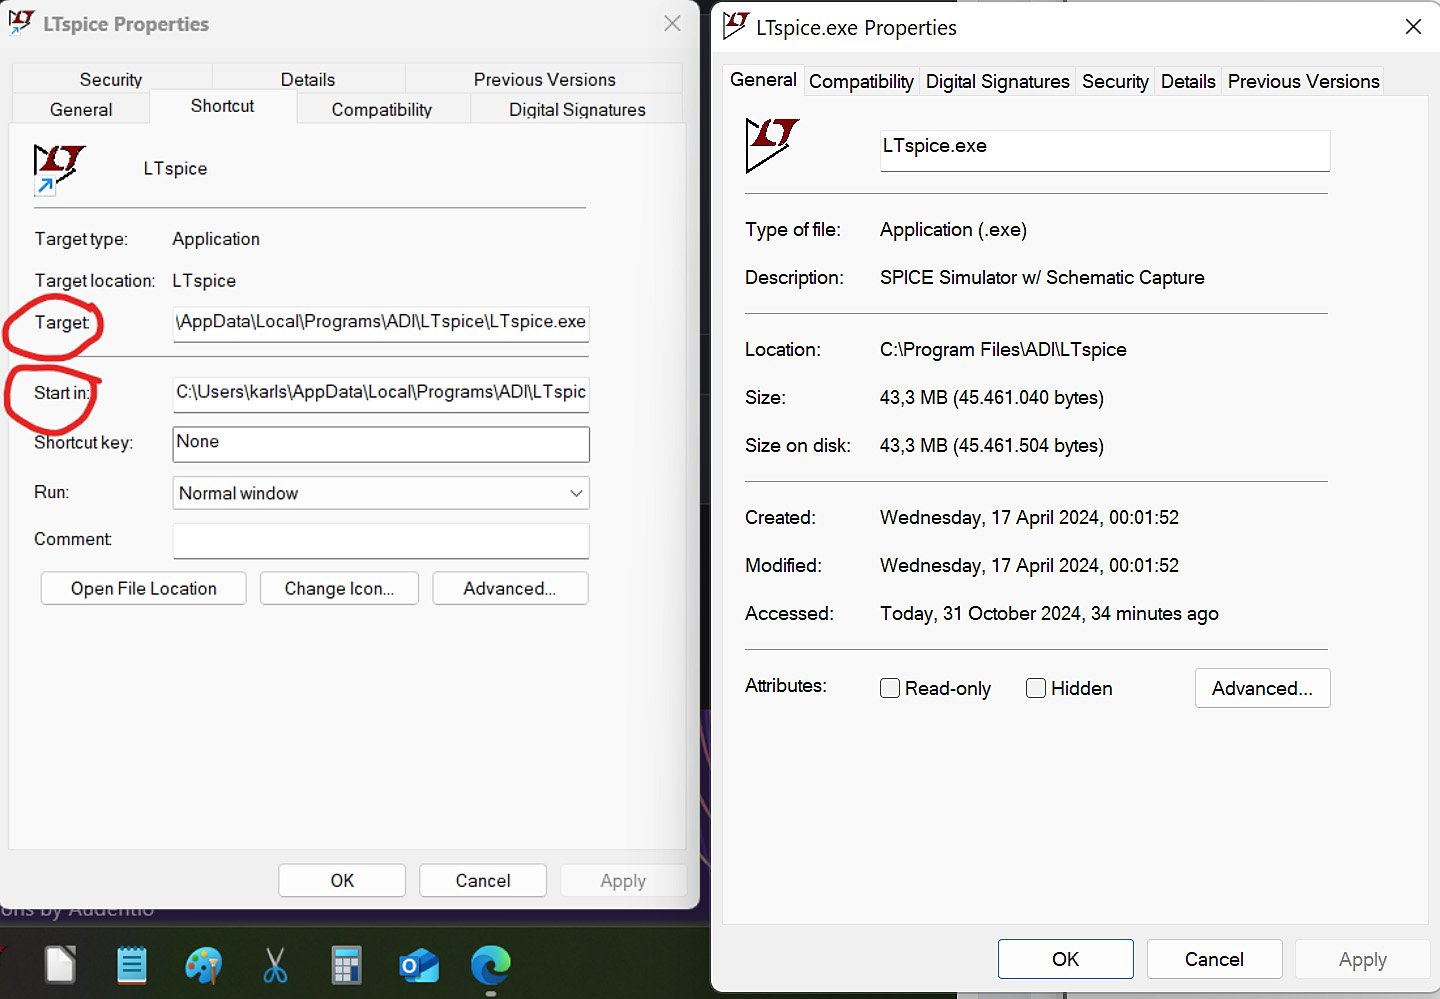Viewport: 1440px width, 999px height.
Task: Open Advanced... attributes in LTspice.exe Properties
Action: pos(1262,688)
